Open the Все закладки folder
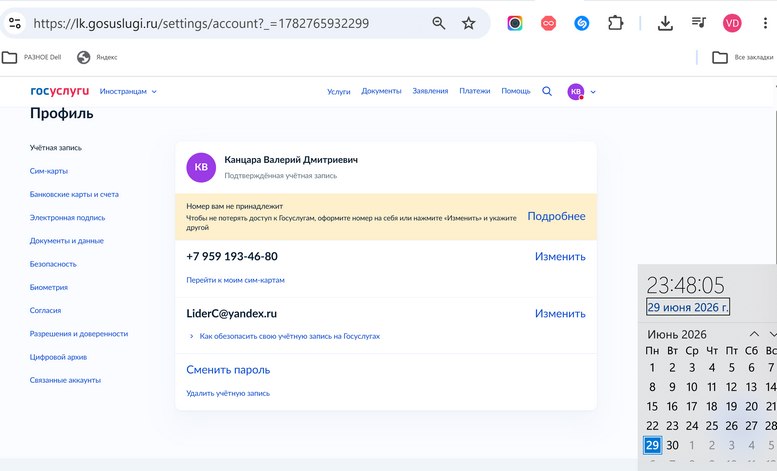This screenshot has height=471, width=777. (x=743, y=58)
